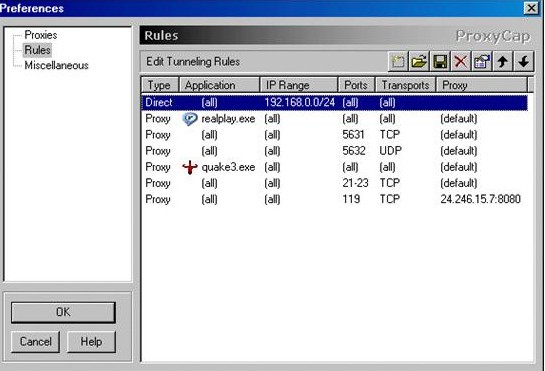The image size is (545, 371).
Task: Move rule up with up arrow
Action: (x=503, y=62)
